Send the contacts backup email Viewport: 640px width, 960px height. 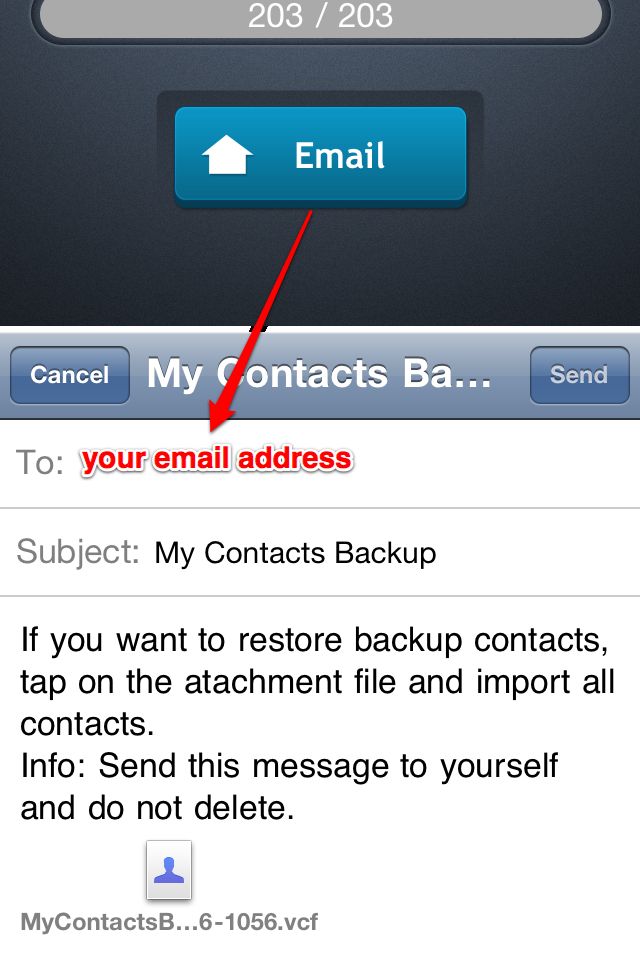tap(579, 375)
